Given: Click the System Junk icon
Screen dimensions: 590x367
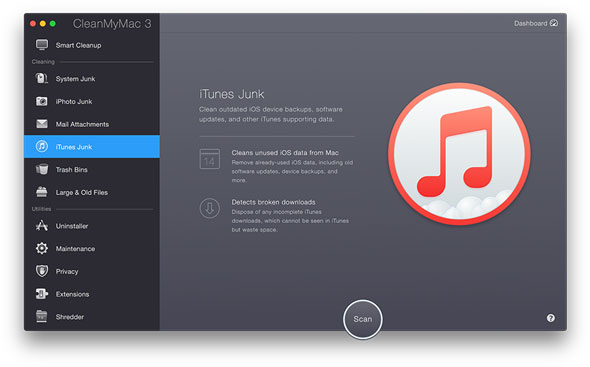Looking at the screenshot, I should [41, 78].
